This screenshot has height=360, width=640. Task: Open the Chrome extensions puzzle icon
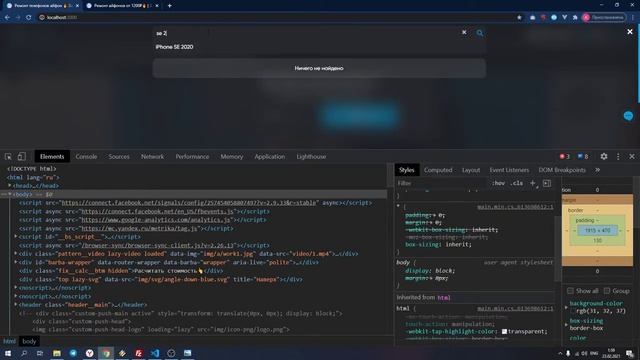[x=575, y=18]
